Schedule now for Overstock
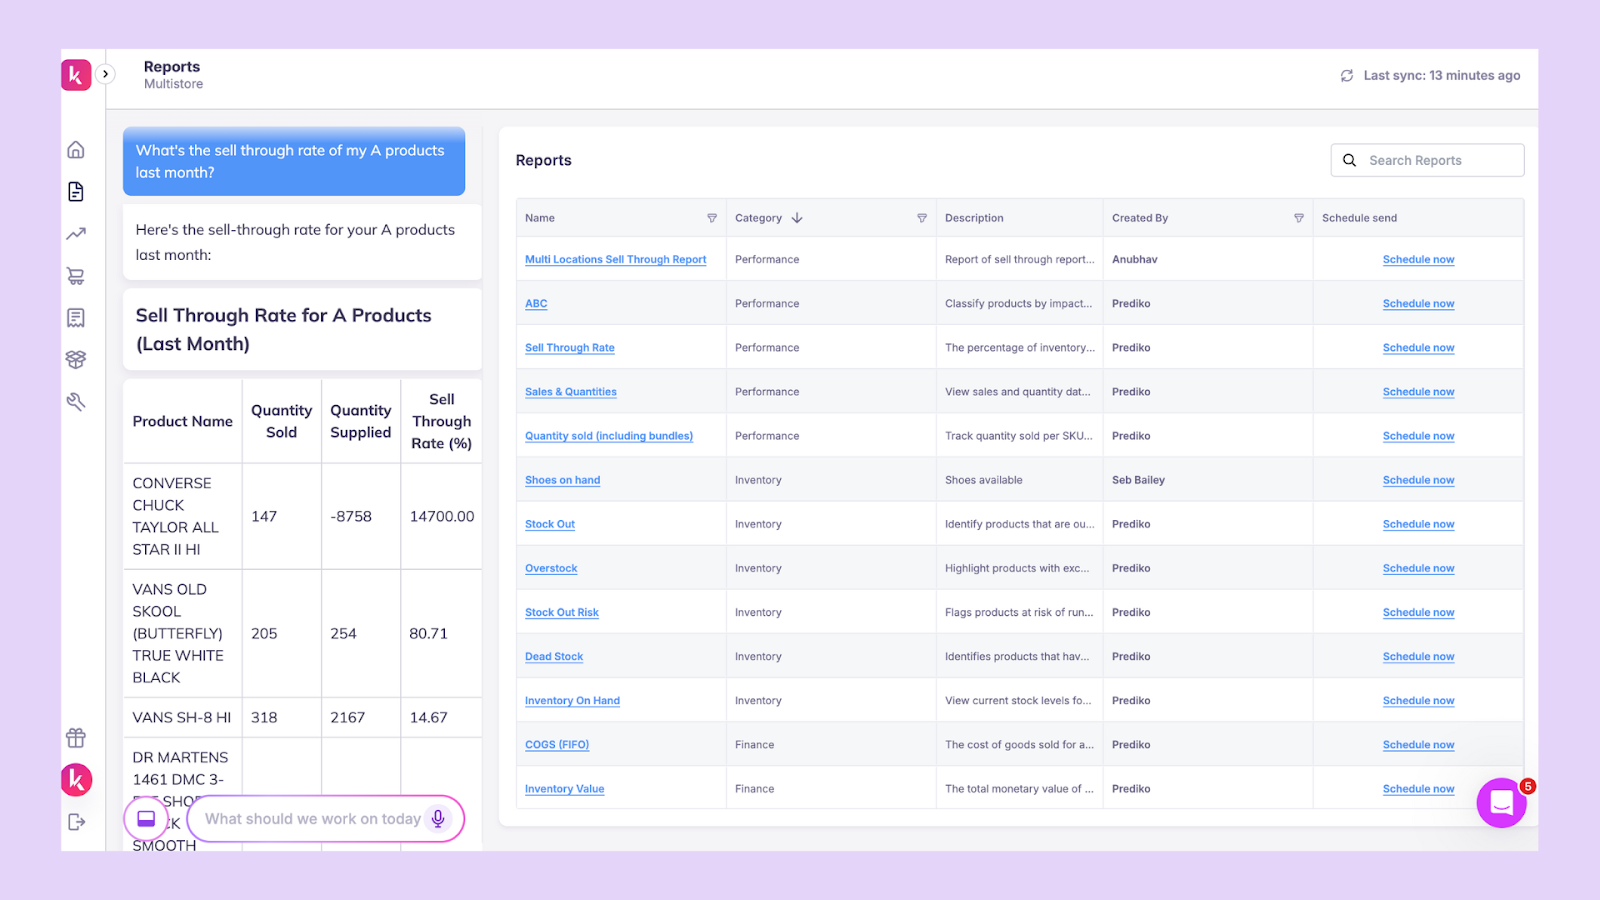 (1418, 568)
